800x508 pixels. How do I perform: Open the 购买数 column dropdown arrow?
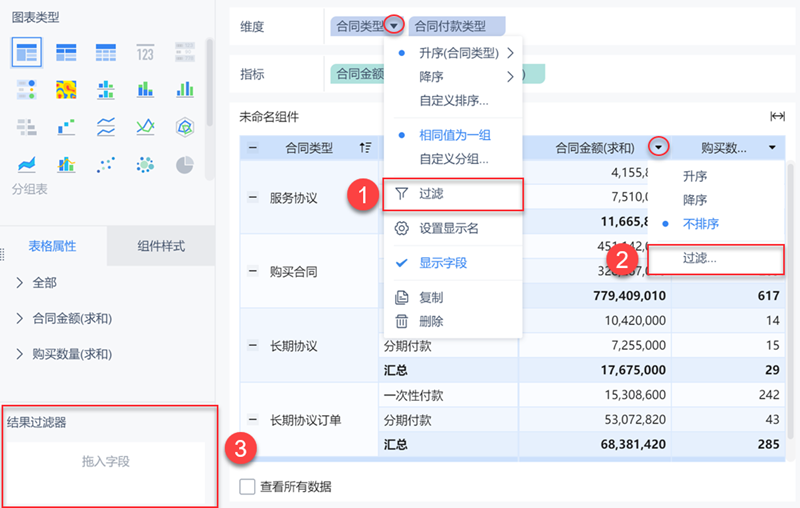(x=772, y=148)
